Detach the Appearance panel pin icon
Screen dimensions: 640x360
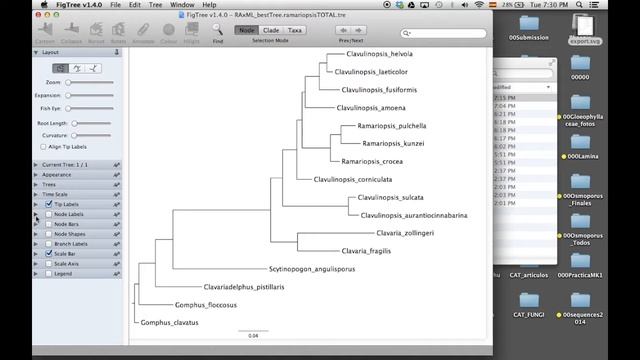point(116,175)
